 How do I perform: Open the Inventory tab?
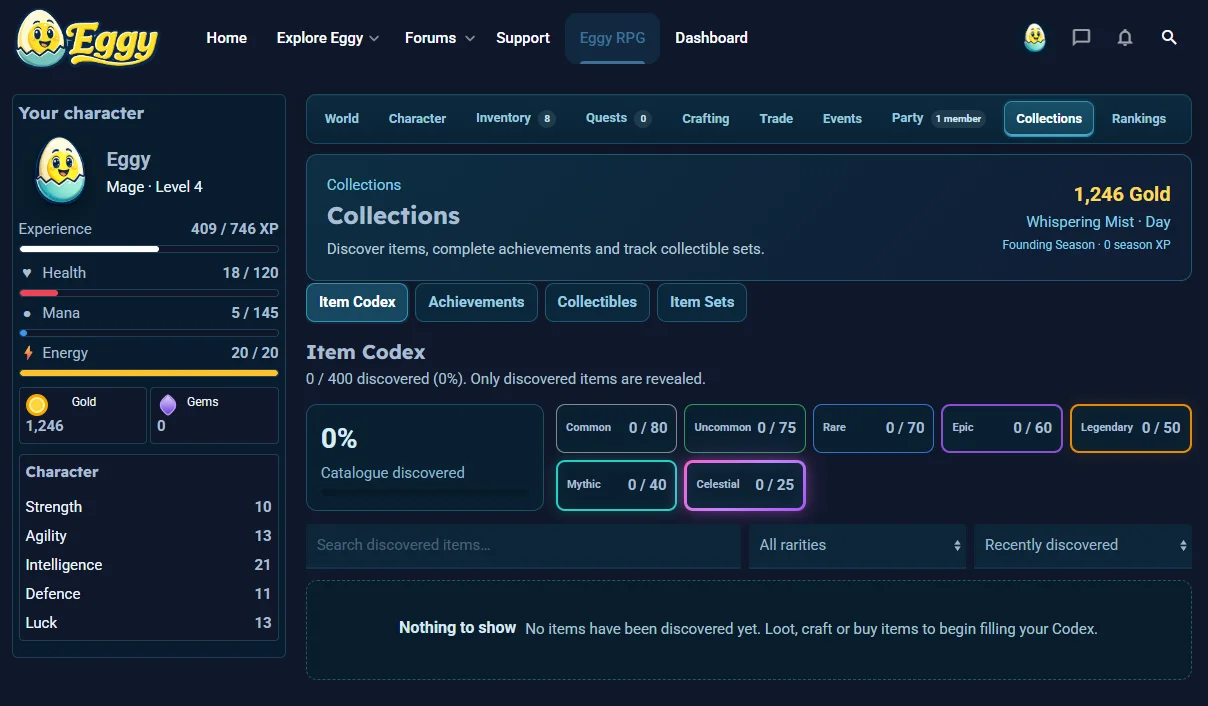click(515, 118)
